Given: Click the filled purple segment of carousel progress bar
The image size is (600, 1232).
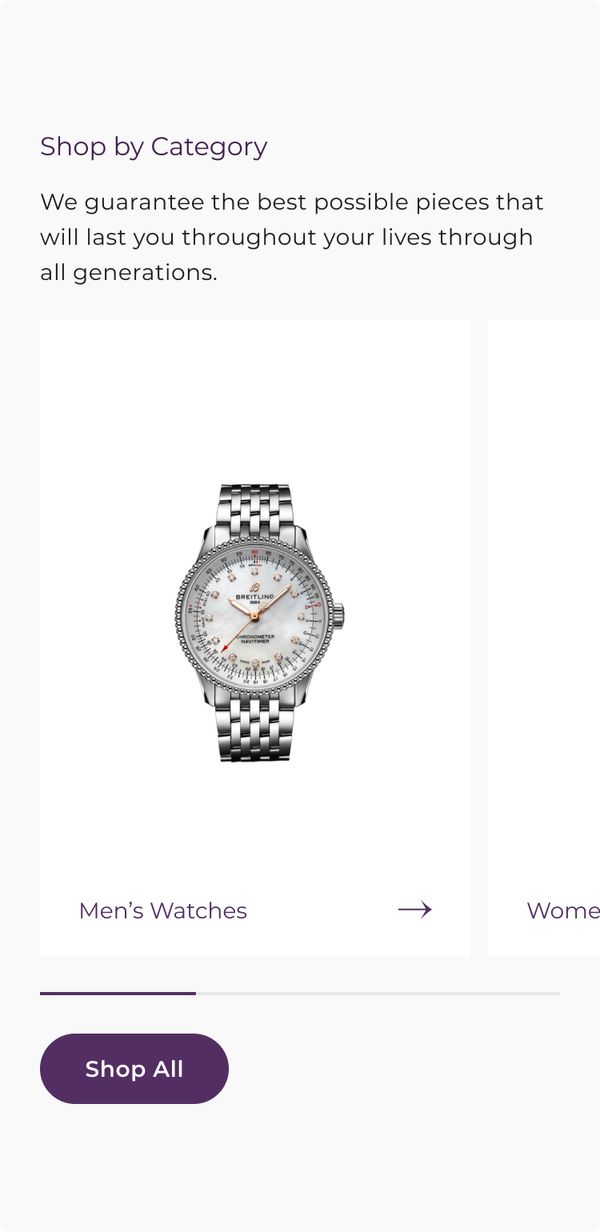Looking at the screenshot, I should coord(118,993).
